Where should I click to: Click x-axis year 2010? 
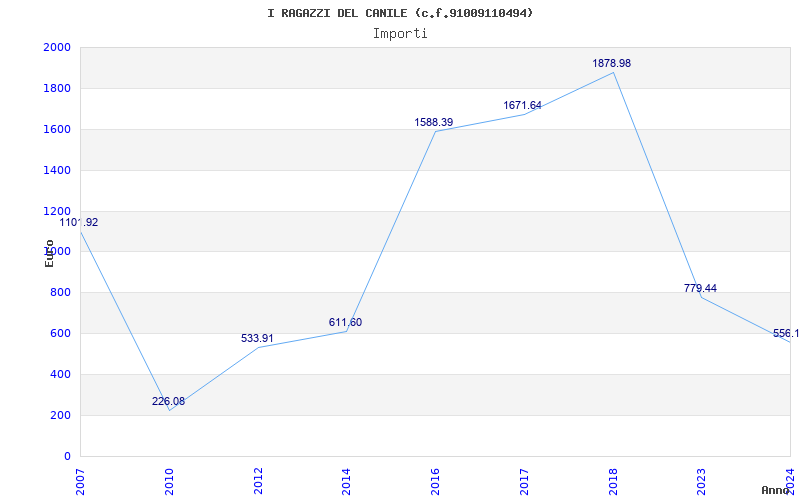169,482
